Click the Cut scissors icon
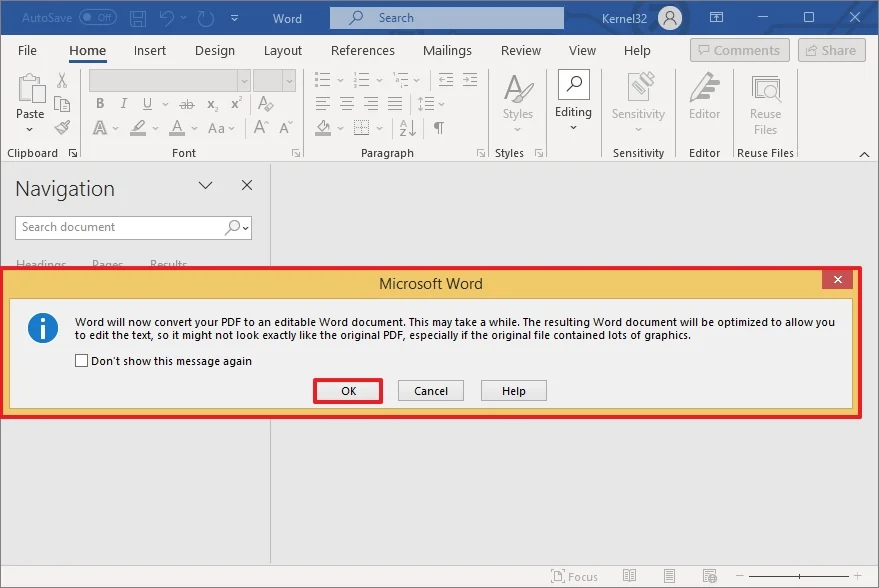Image resolution: width=879 pixels, height=588 pixels. tap(62, 81)
